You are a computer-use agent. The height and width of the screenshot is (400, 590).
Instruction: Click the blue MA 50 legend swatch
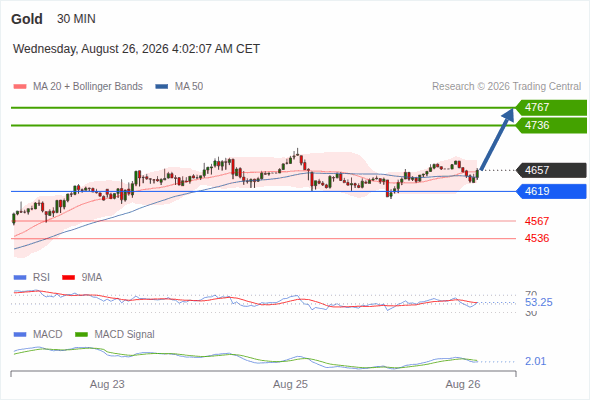162,87
